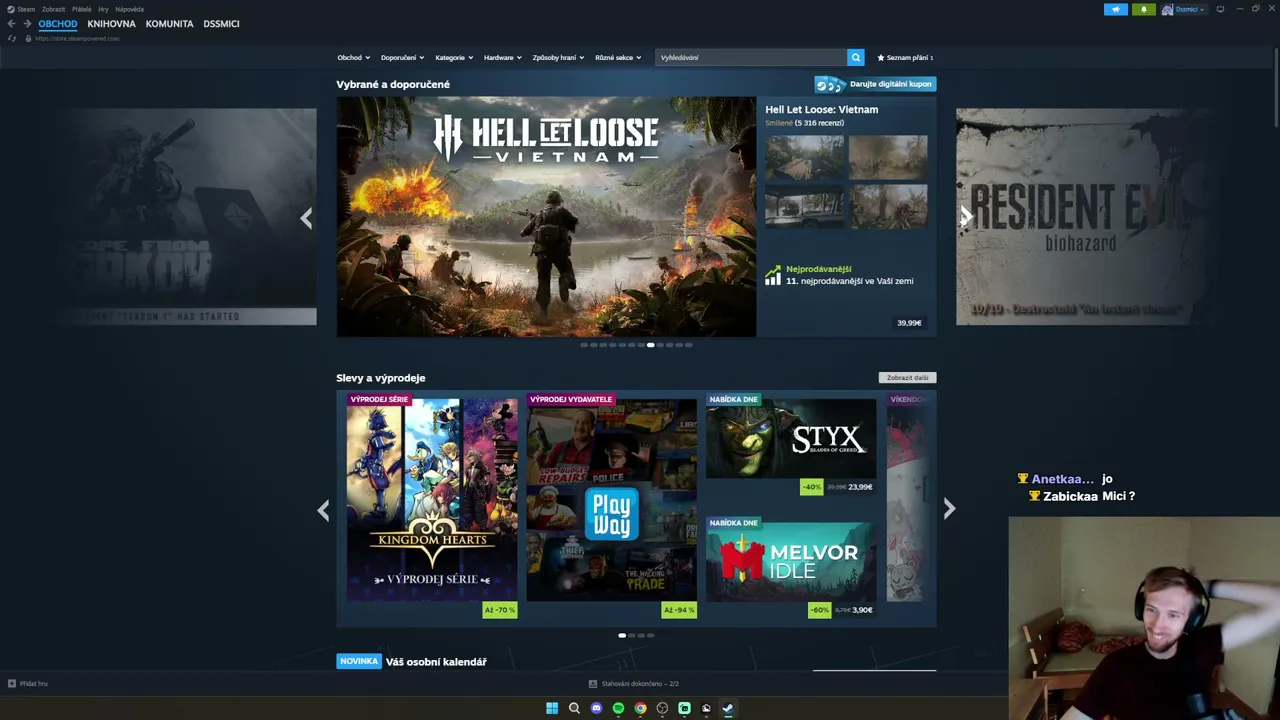1280x720 pixels.
Task: Expand the Způsoby hraní dropdown
Action: (x=558, y=58)
